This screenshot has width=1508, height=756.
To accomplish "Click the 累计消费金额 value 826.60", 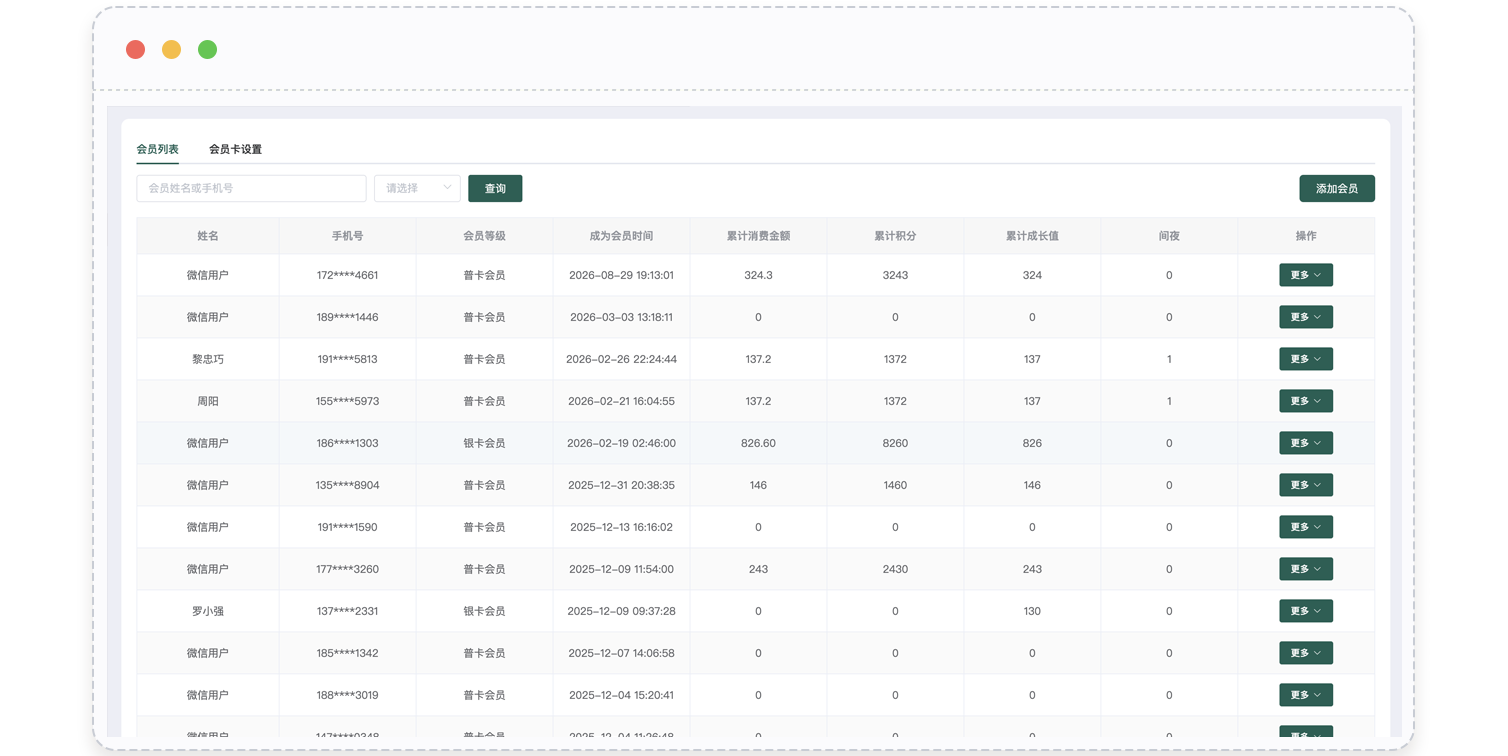I will coord(758,443).
